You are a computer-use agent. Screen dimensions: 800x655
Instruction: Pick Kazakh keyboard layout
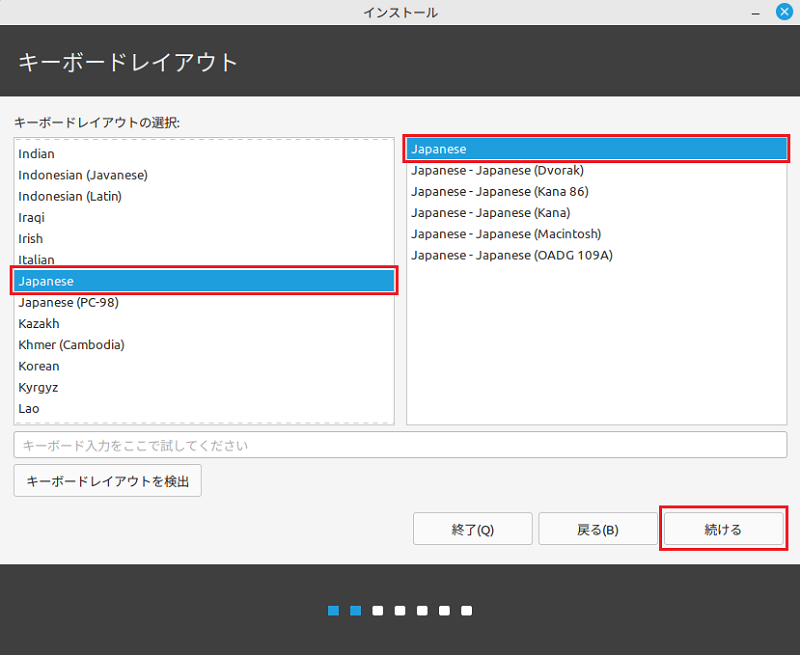click(204, 323)
